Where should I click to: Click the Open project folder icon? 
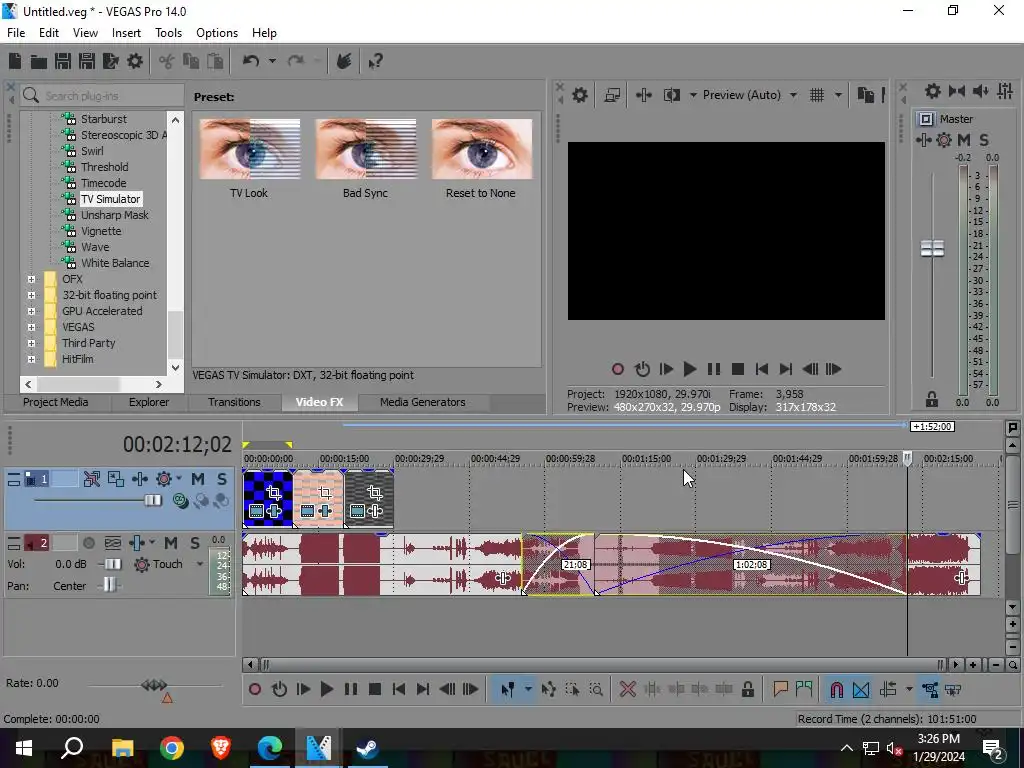tap(39, 61)
